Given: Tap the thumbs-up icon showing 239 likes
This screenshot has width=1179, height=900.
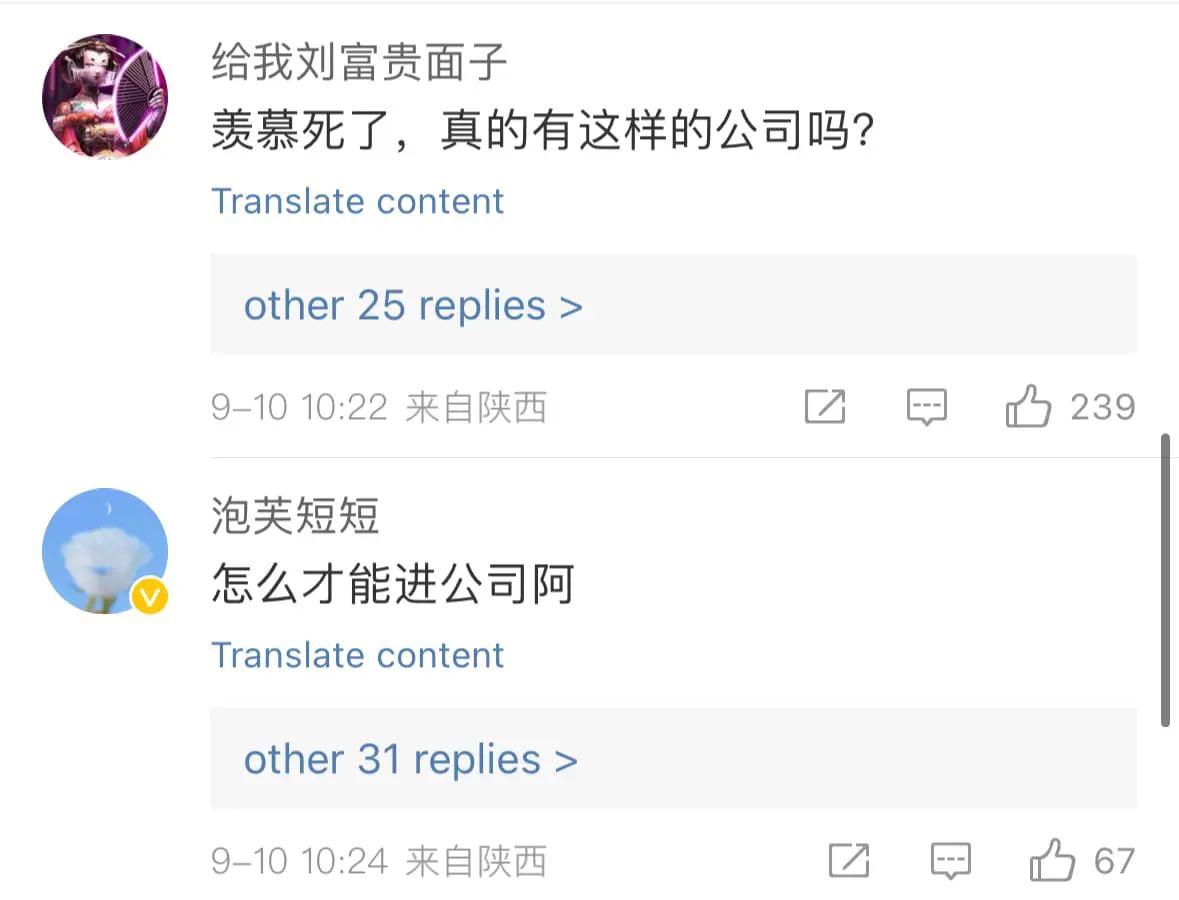Looking at the screenshot, I should click(x=1030, y=405).
